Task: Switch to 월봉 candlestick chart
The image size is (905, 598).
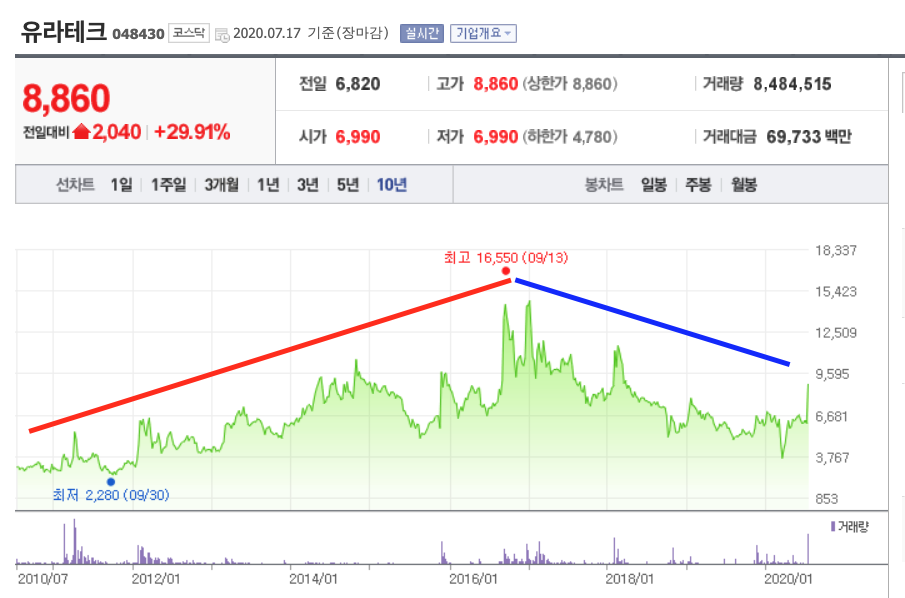Action: coord(744,185)
